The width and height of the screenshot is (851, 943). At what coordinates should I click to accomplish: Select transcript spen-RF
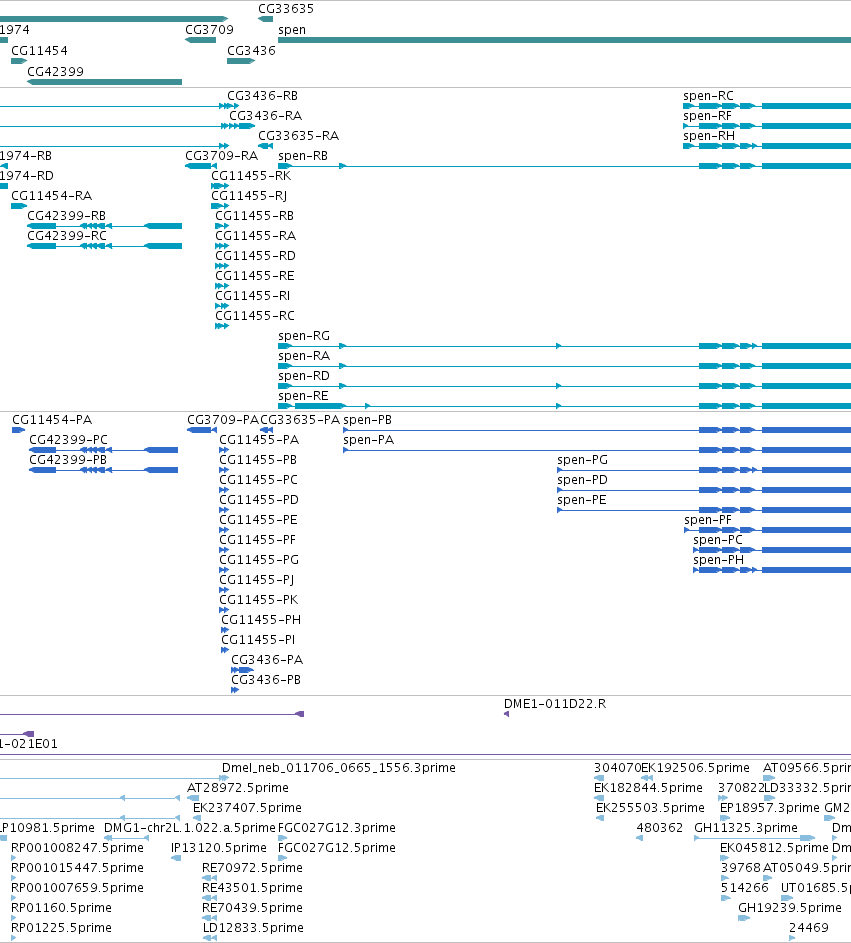click(767, 126)
